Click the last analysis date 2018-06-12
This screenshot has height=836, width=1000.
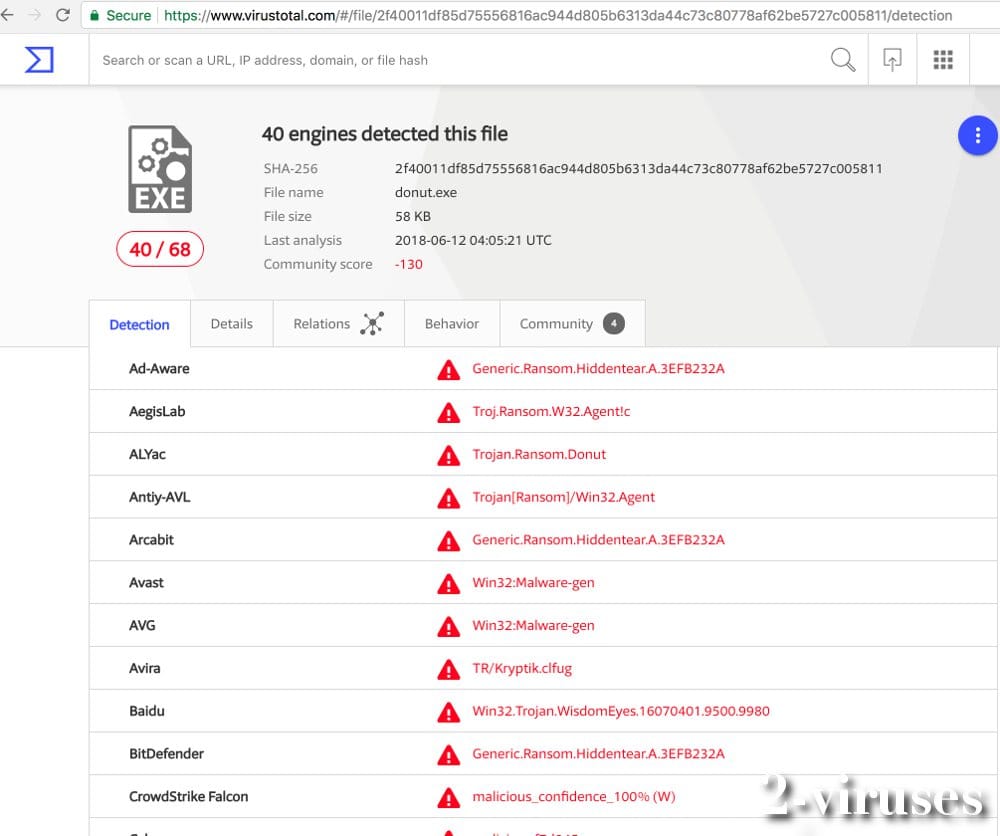473,240
